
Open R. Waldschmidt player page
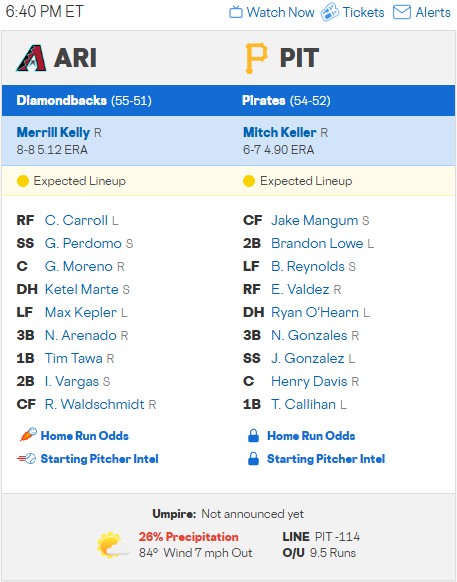95,404
